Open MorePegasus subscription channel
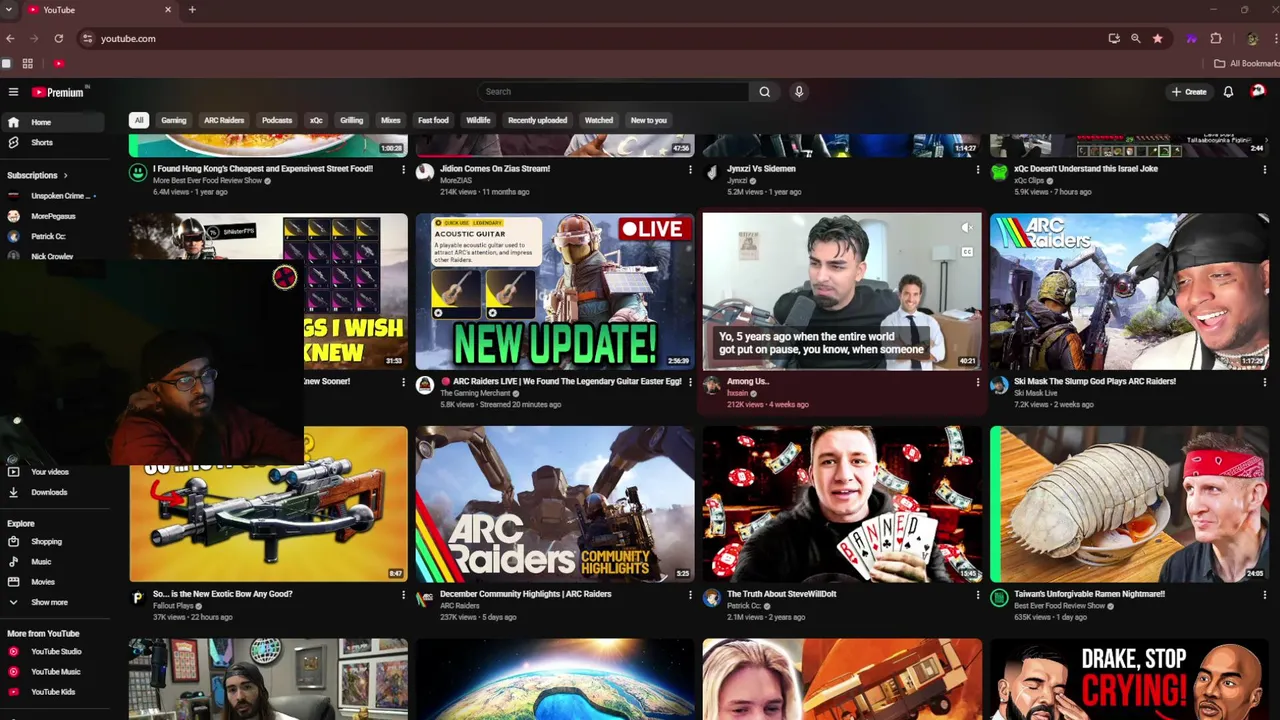The height and width of the screenshot is (720, 1280). click(x=52, y=216)
